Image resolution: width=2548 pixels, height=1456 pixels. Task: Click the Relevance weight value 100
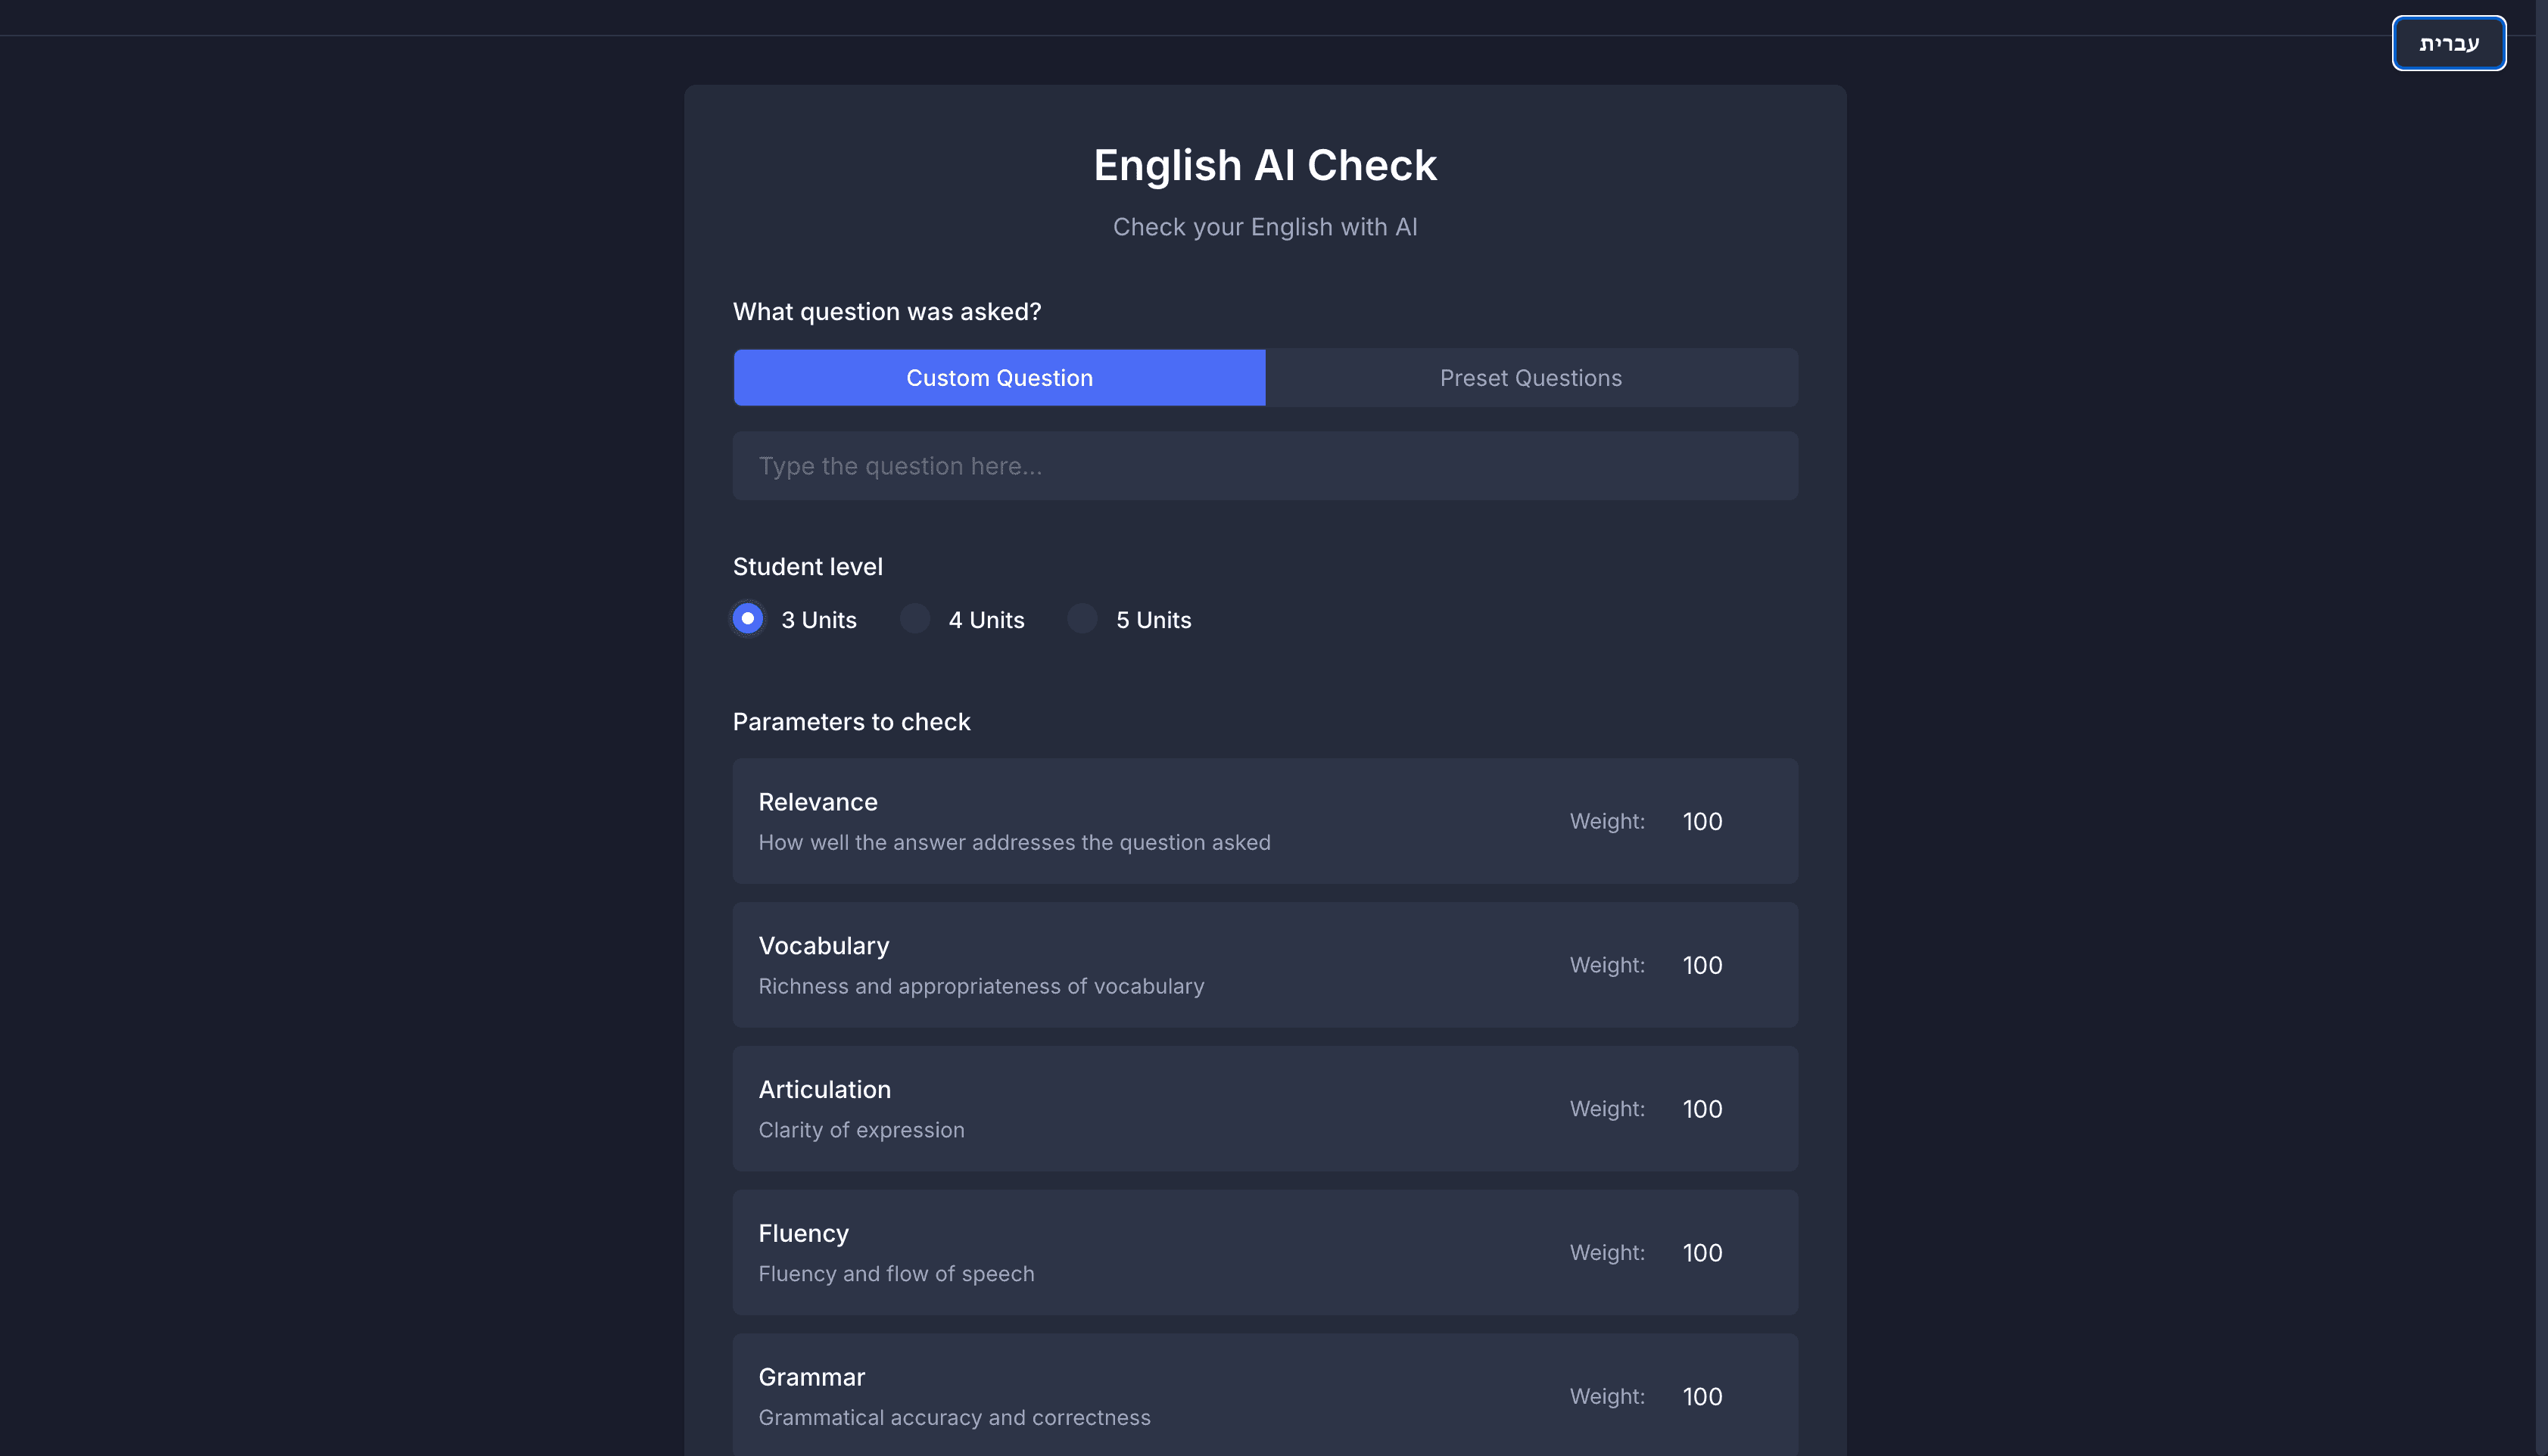(1702, 821)
